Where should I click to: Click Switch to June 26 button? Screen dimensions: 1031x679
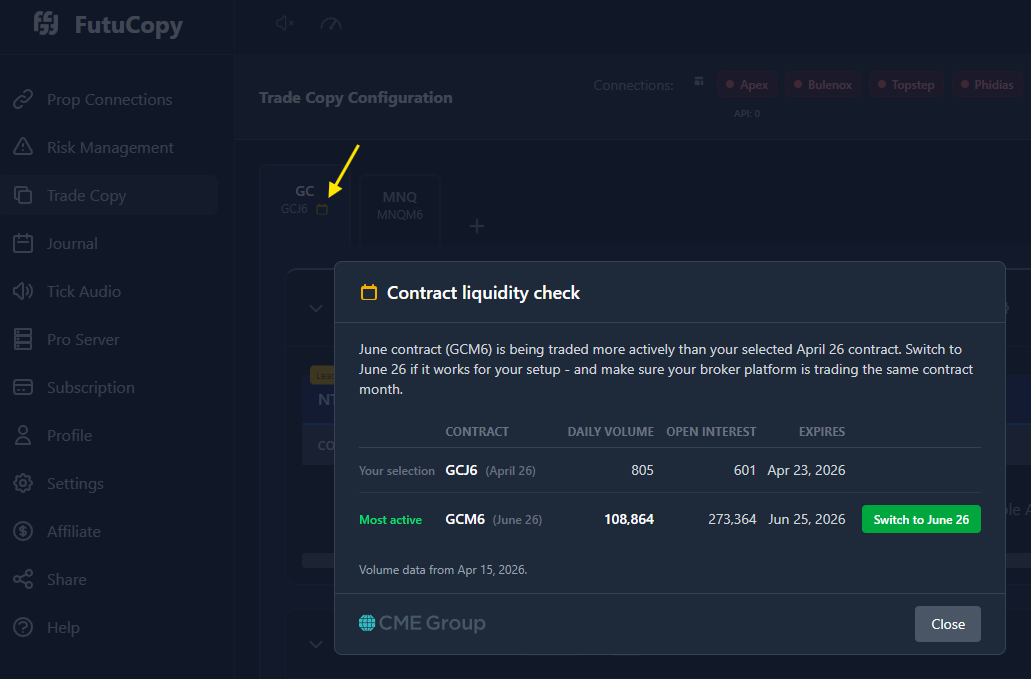click(921, 519)
